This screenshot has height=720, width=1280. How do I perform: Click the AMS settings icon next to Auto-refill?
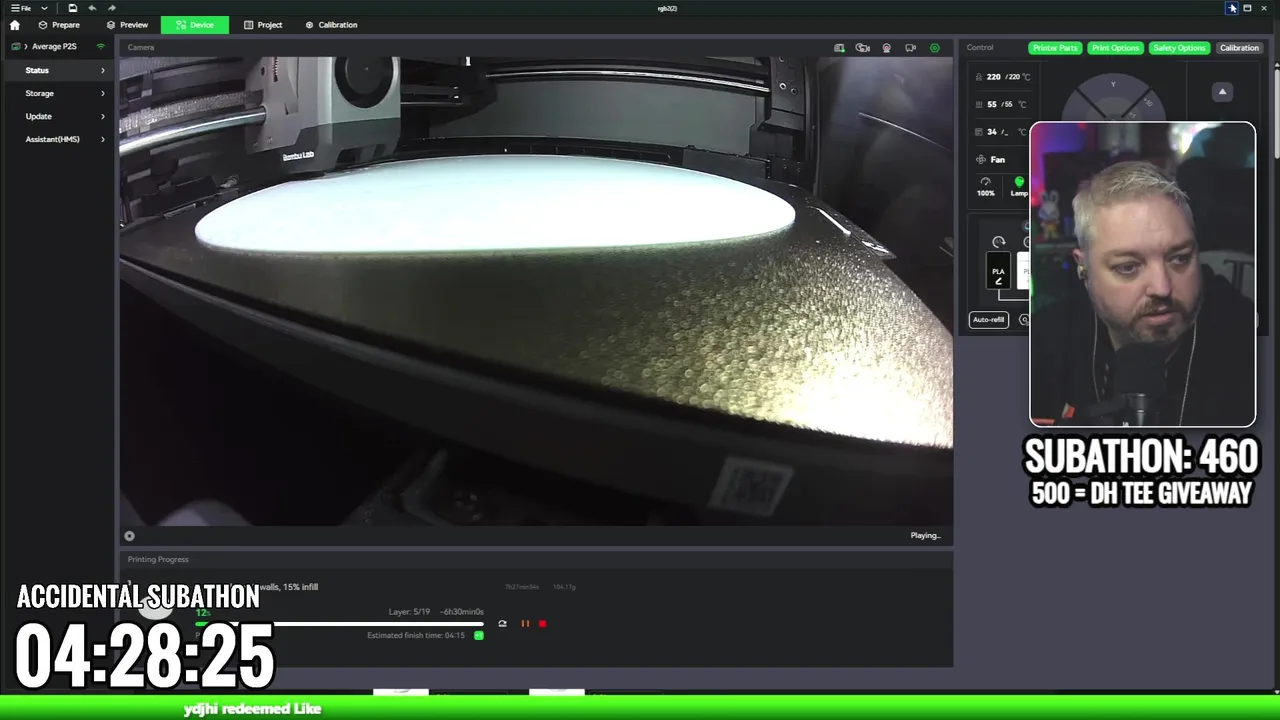click(x=1023, y=320)
